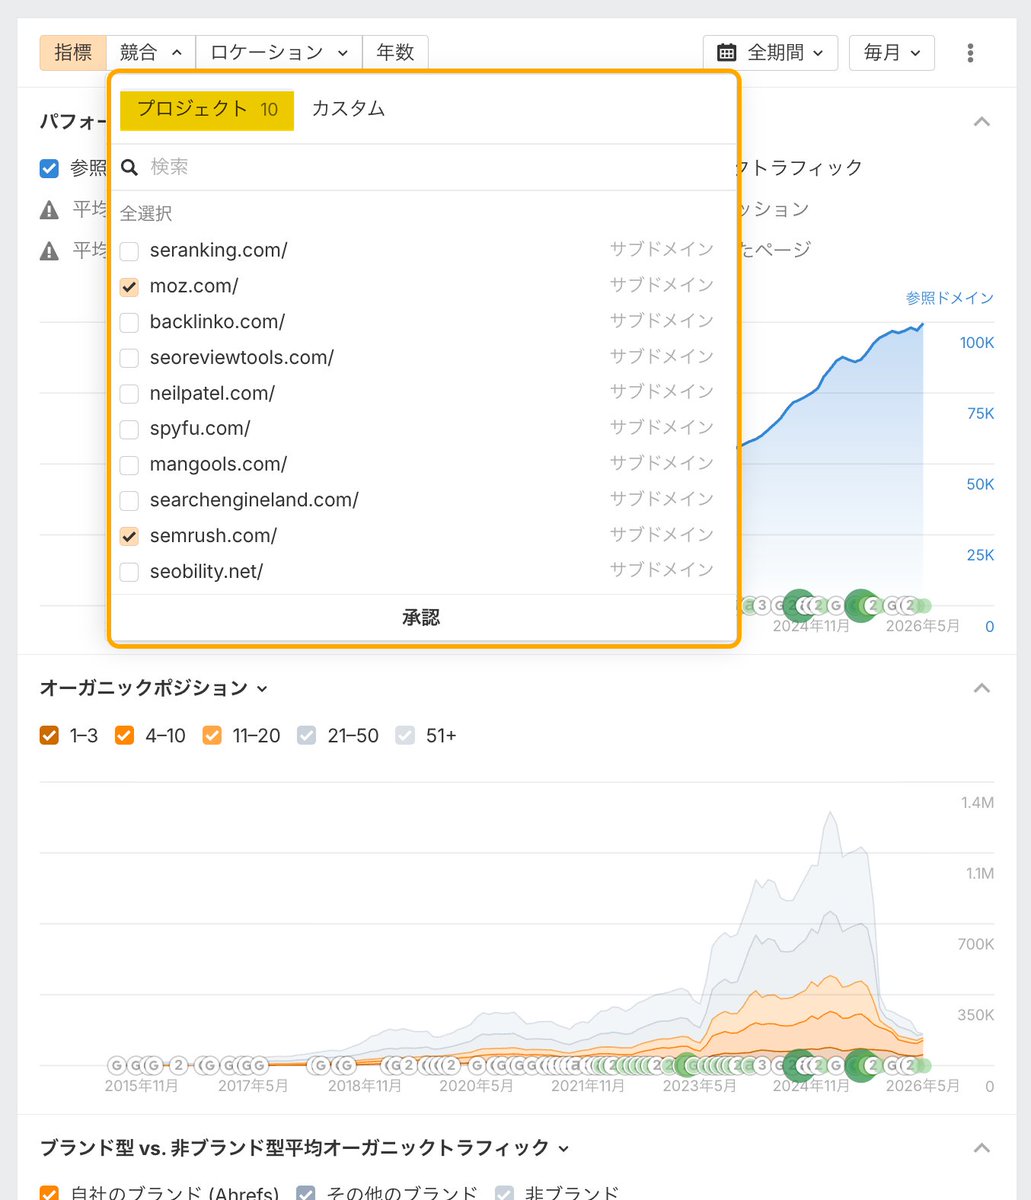This screenshot has height=1200, width=1031.
Task: Toggle the 51+ positions checkbox
Action: point(405,736)
